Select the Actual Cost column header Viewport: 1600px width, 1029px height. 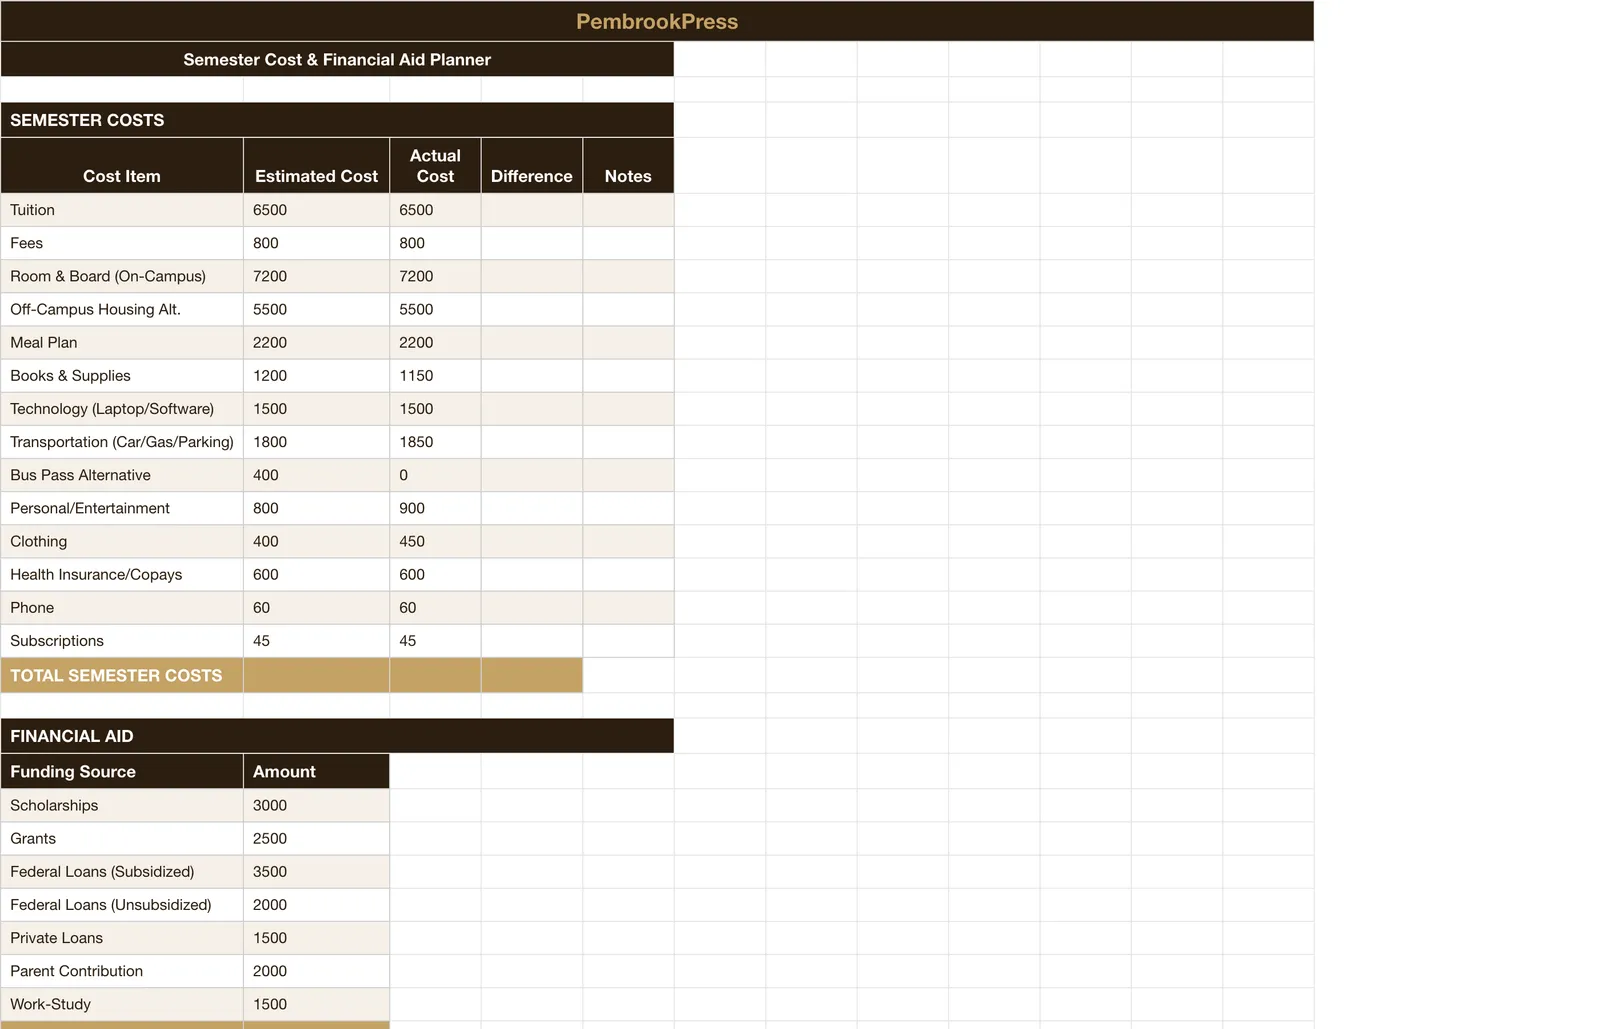[x=435, y=165]
